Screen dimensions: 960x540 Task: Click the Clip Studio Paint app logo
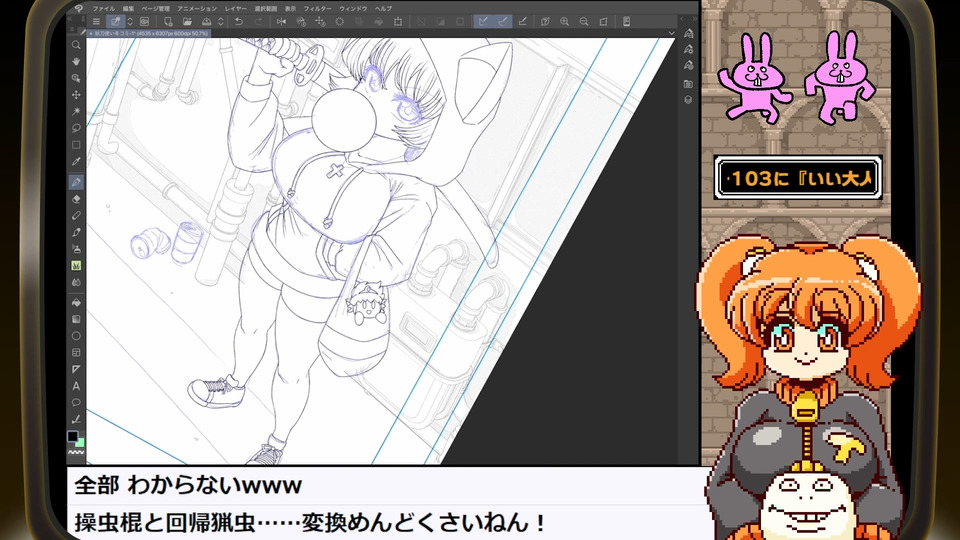(78, 9)
